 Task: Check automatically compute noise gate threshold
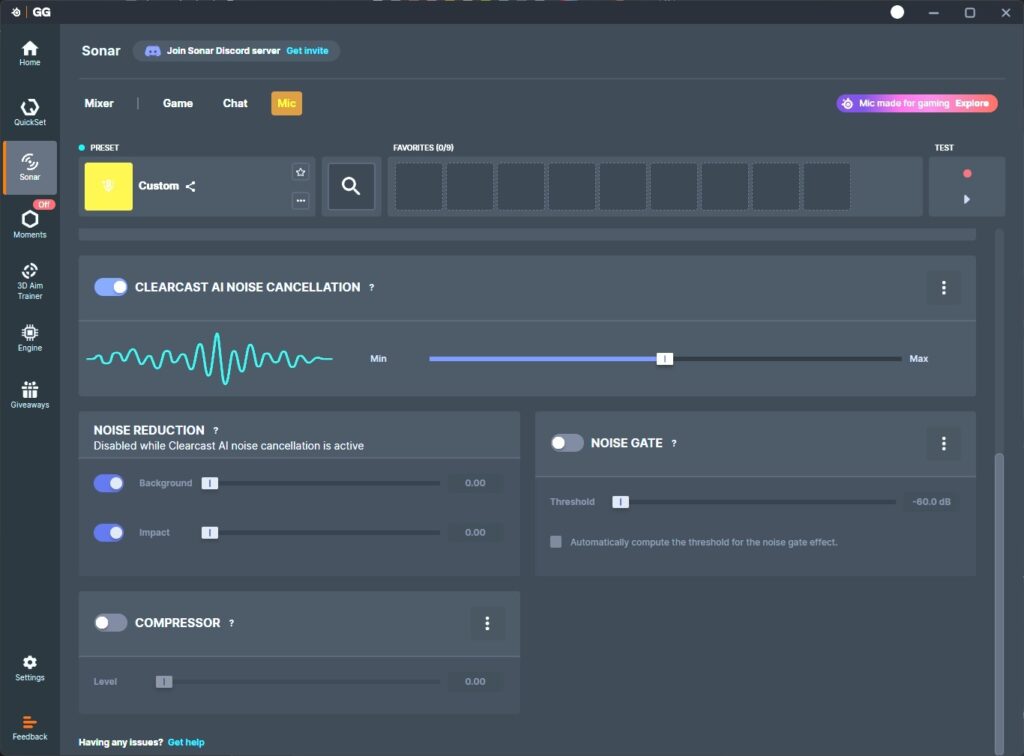[x=556, y=542]
